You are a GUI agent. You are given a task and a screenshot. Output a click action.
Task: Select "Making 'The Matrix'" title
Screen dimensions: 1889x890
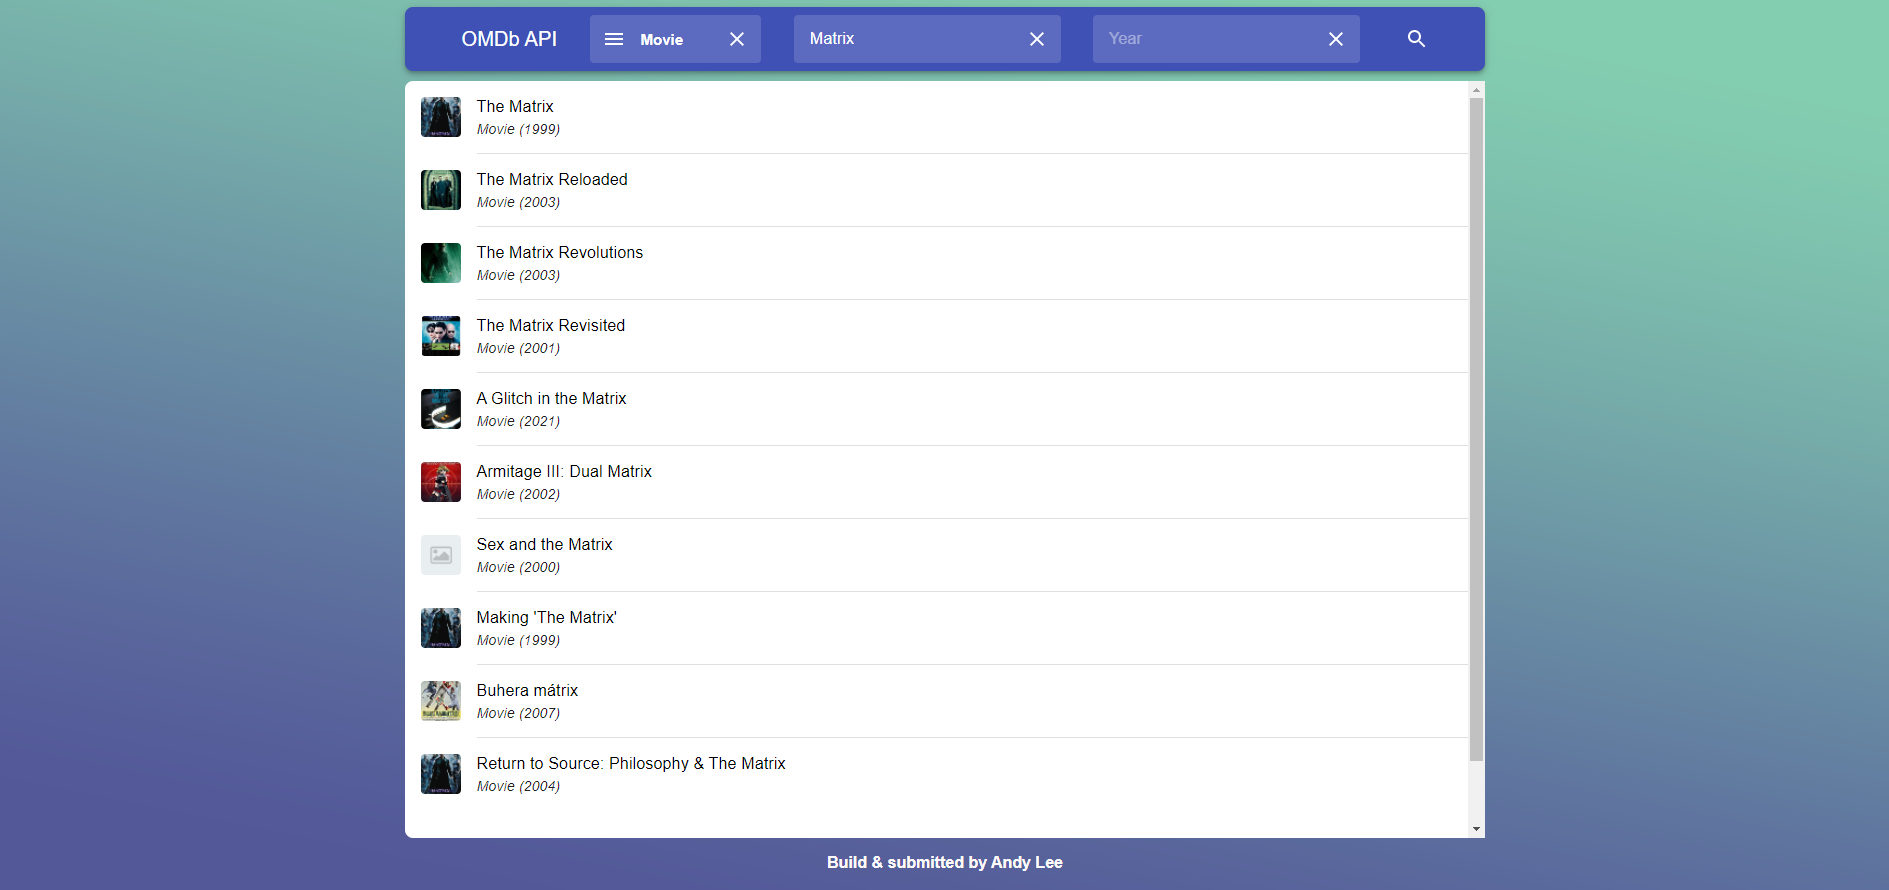tap(547, 617)
